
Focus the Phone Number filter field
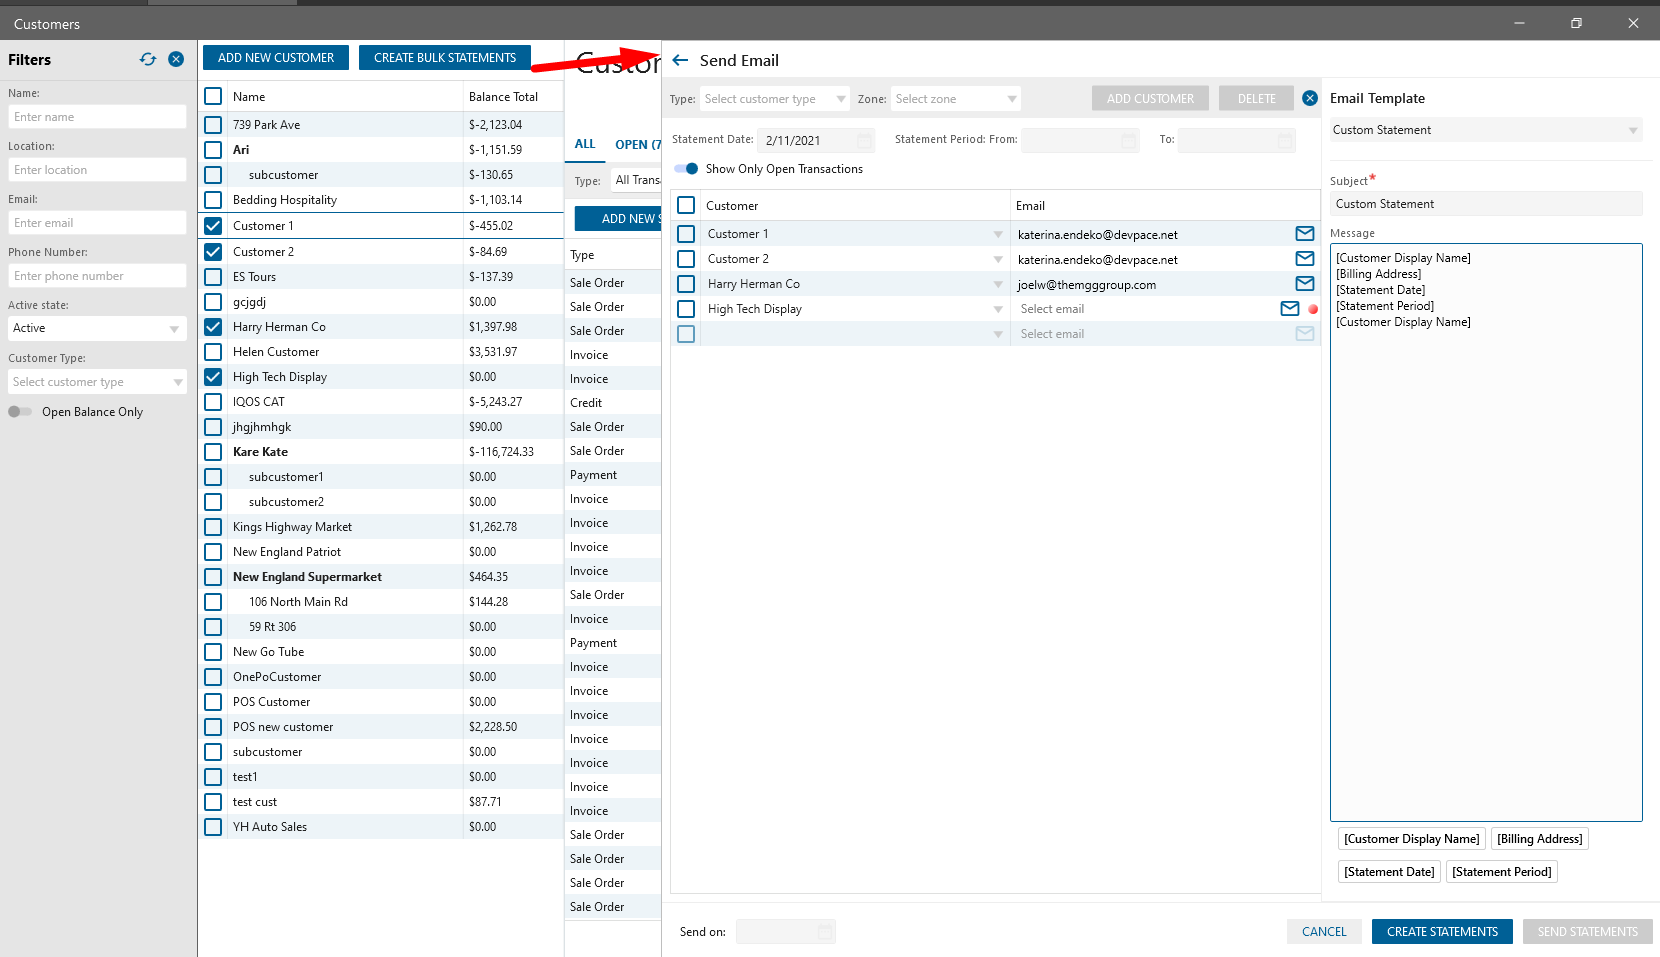pyautogui.click(x=97, y=276)
